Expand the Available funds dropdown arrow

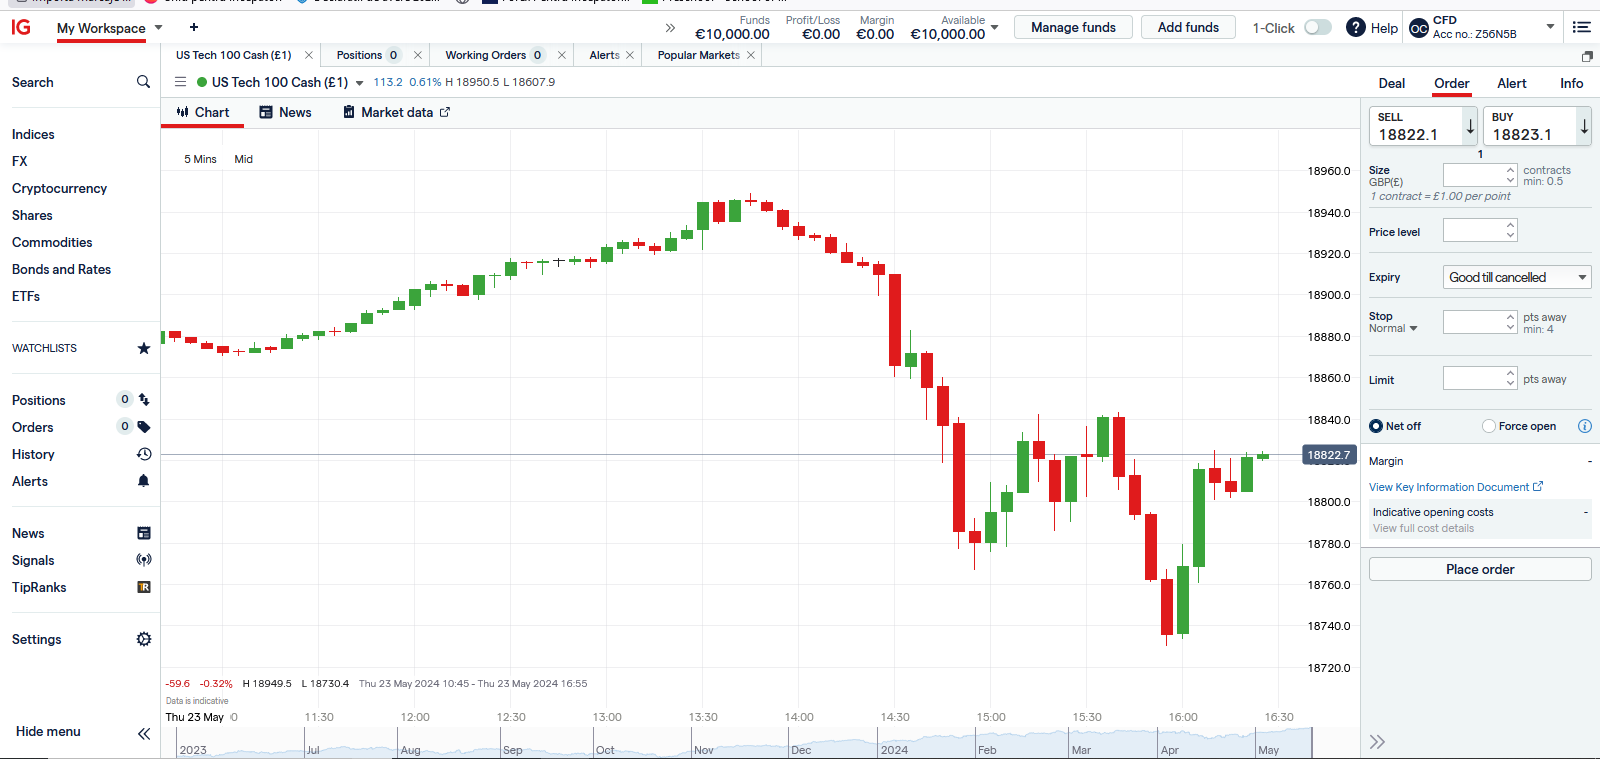[995, 28]
